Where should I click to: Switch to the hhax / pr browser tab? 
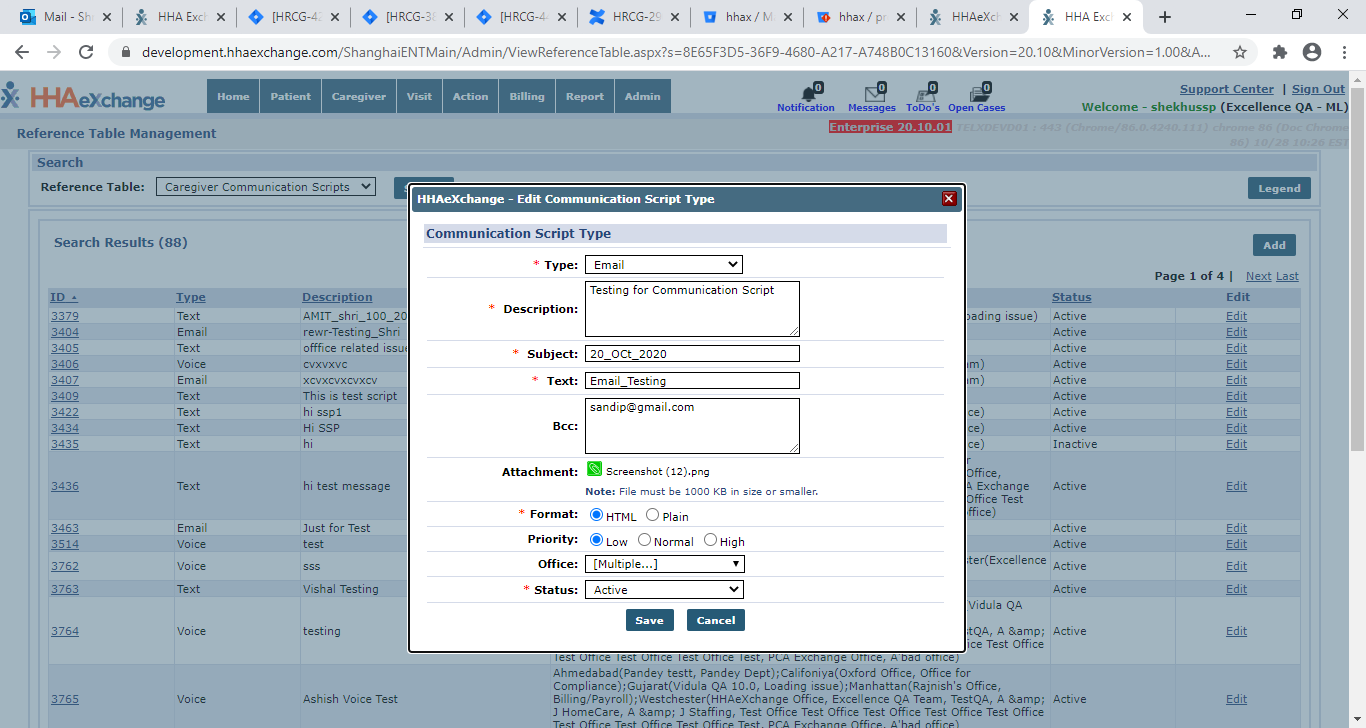[860, 17]
